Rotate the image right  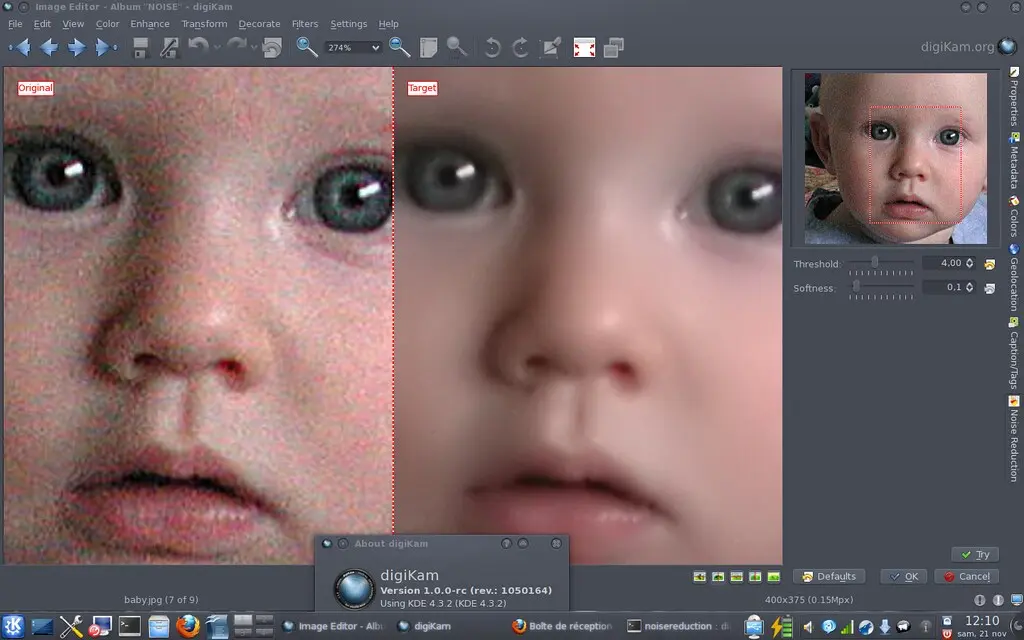pos(520,47)
